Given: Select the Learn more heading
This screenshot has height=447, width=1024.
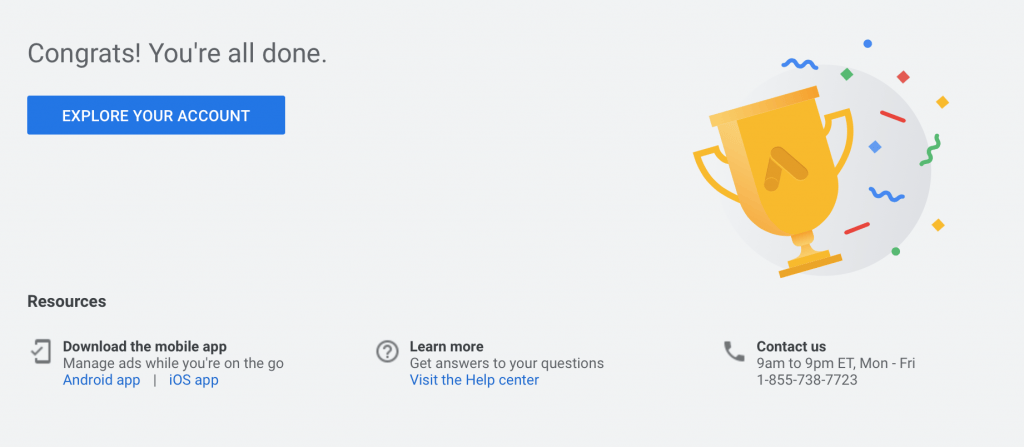Looking at the screenshot, I should (x=446, y=346).
